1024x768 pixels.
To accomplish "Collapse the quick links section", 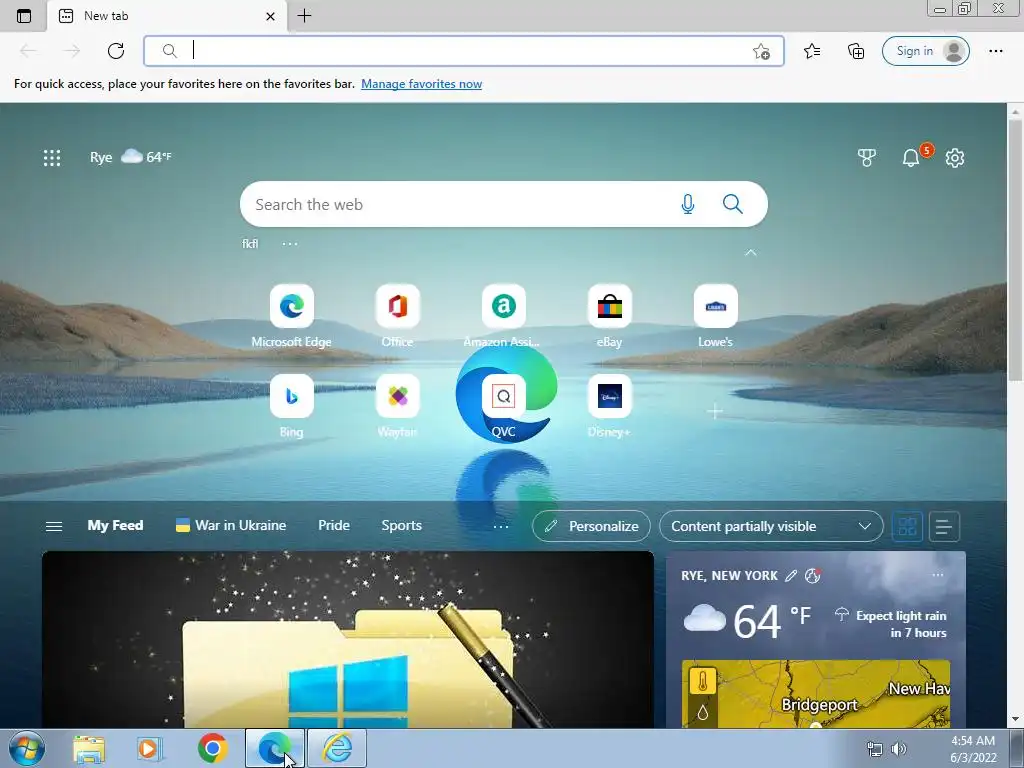I will [x=750, y=253].
